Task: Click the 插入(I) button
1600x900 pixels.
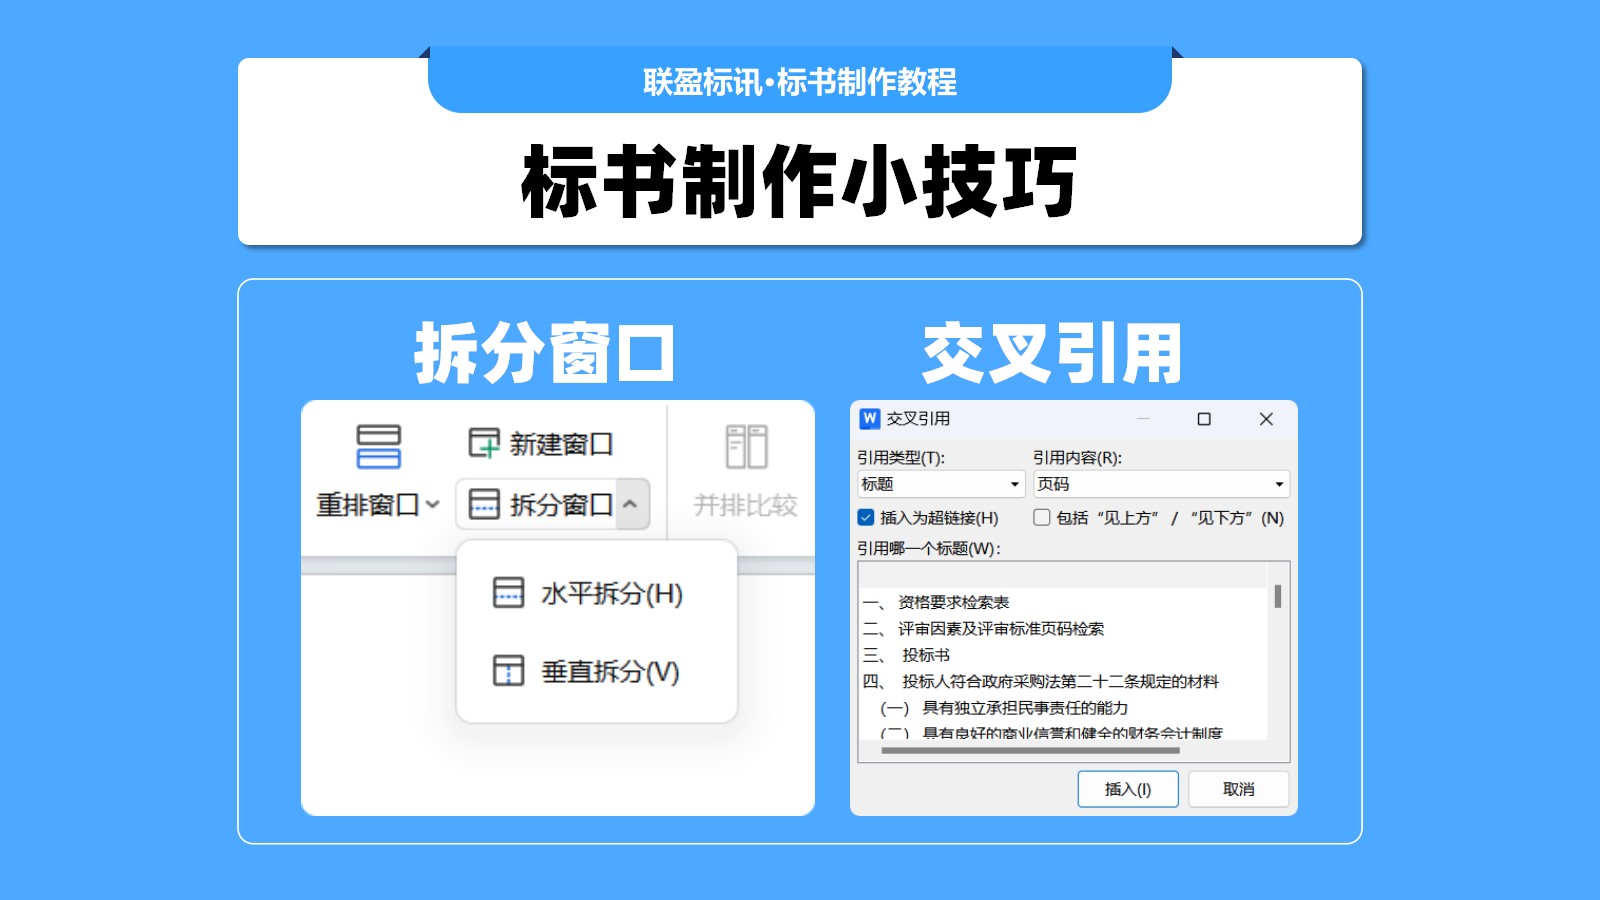Action: tap(1128, 789)
